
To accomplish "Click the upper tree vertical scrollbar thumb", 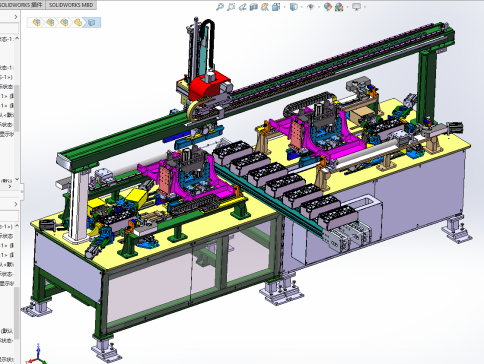I will tap(17, 108).
